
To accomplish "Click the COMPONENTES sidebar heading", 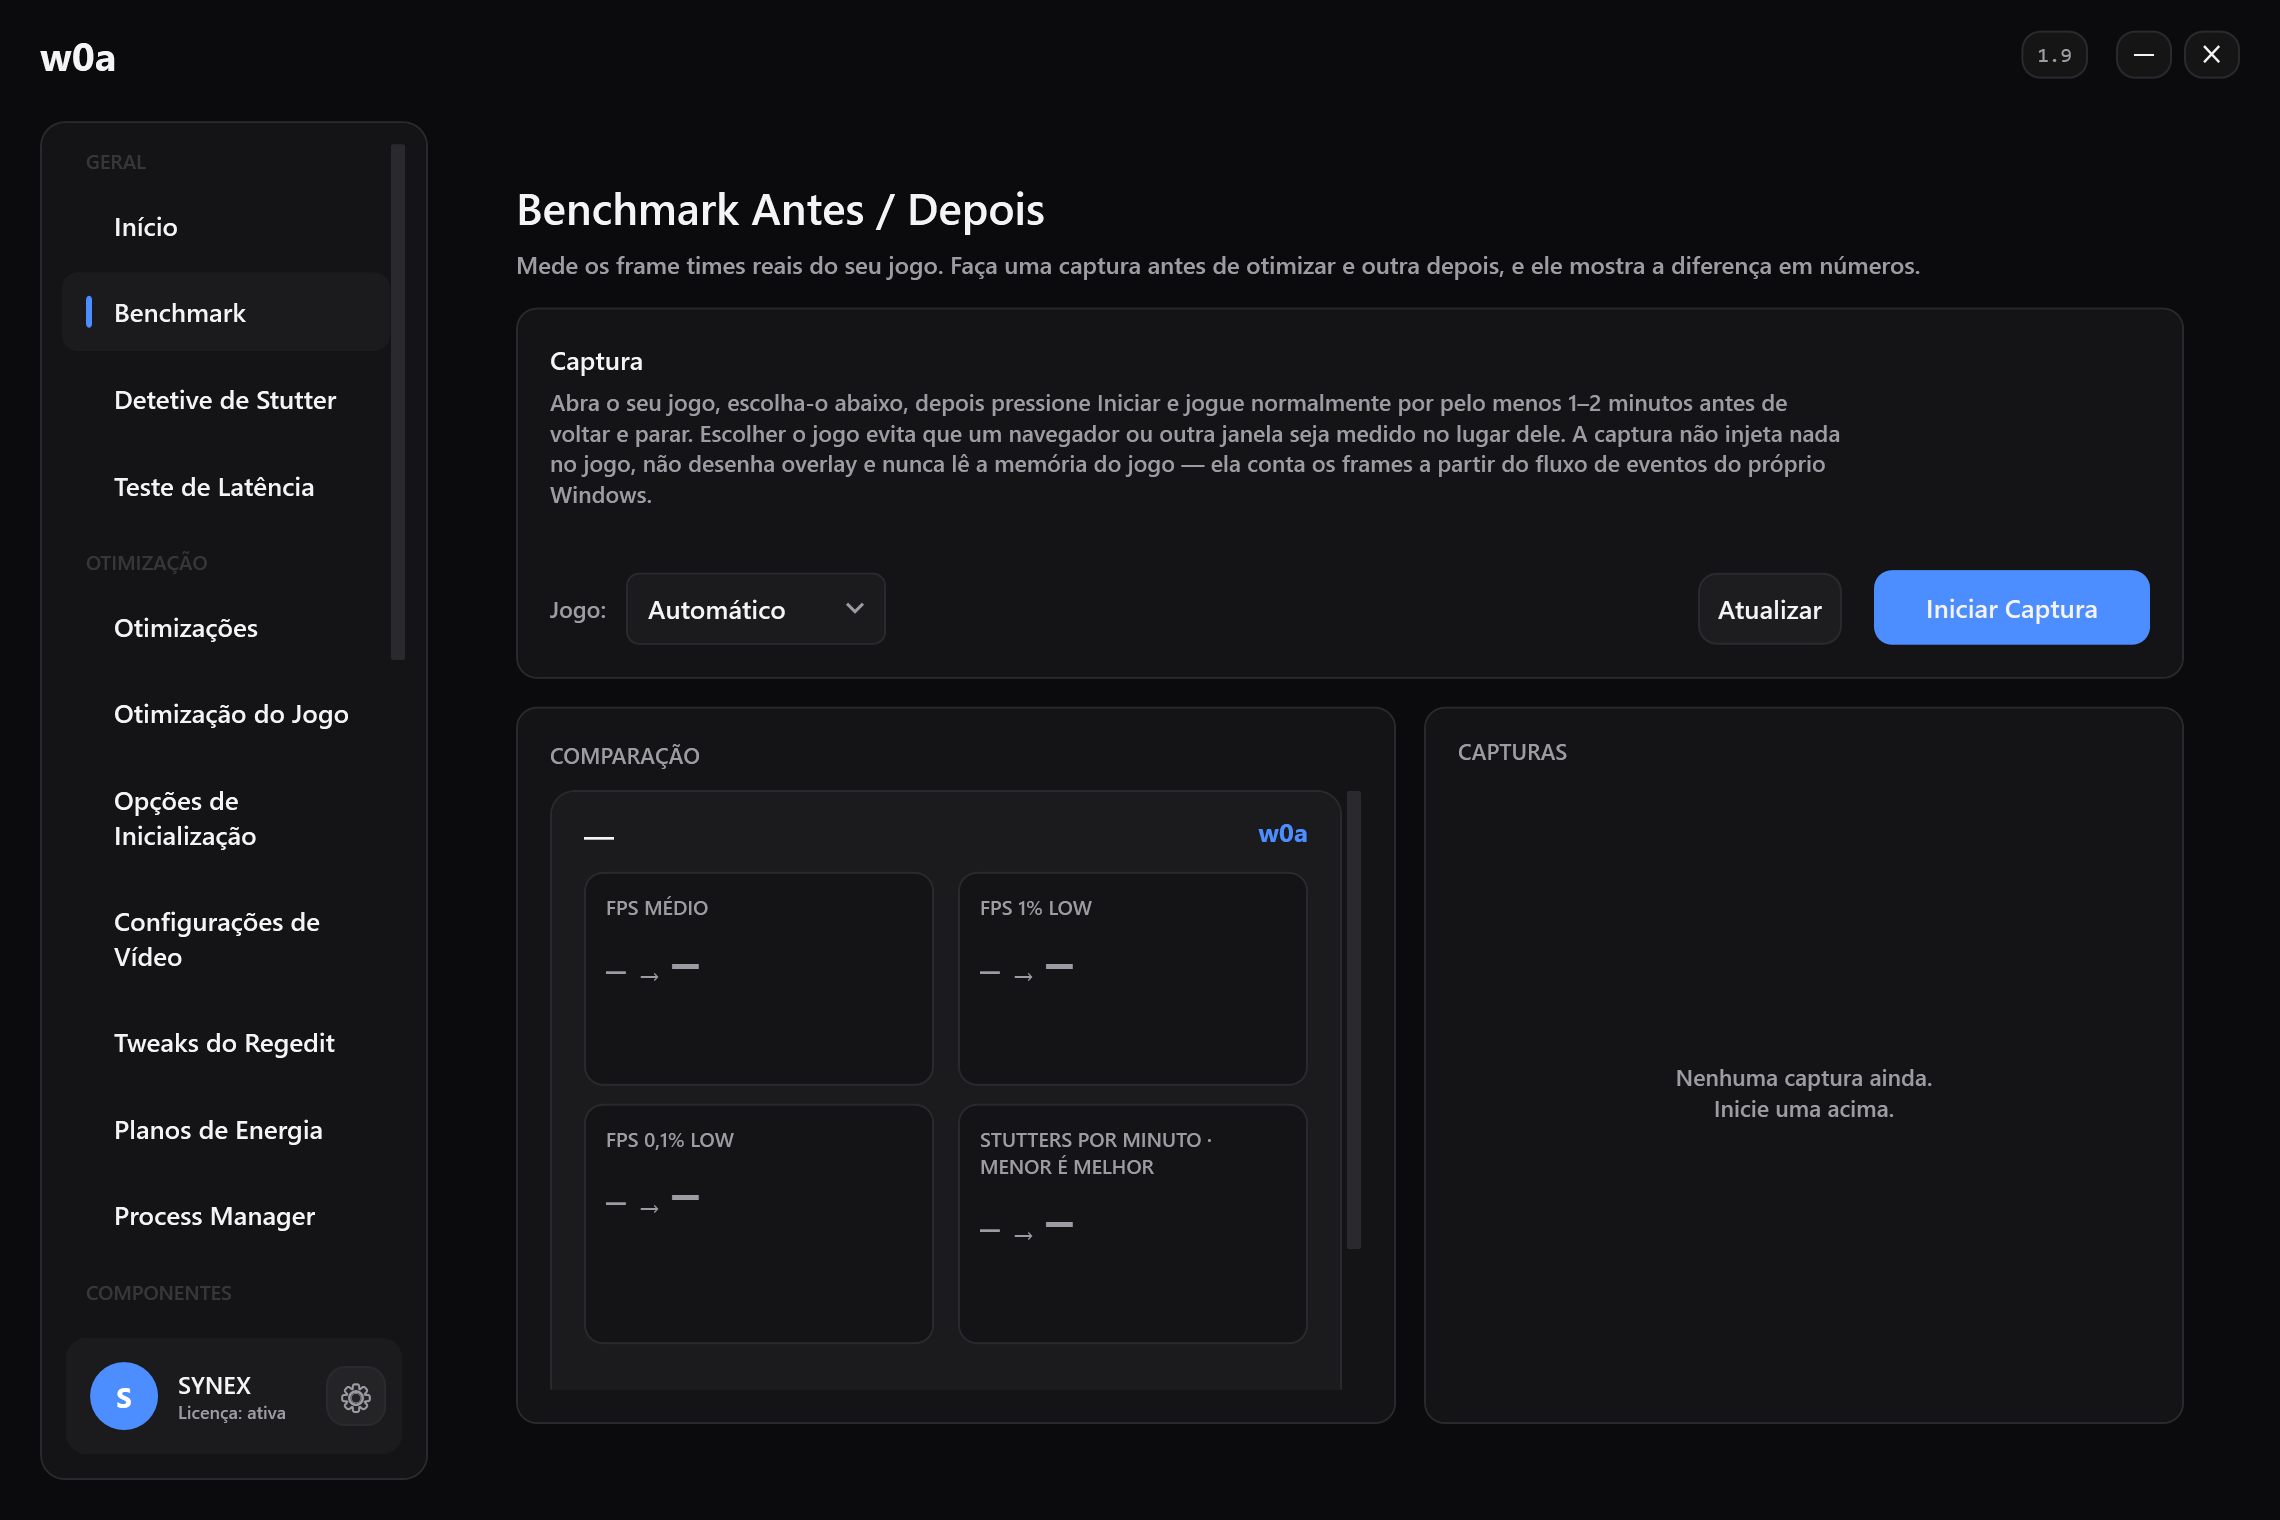I will (158, 1293).
